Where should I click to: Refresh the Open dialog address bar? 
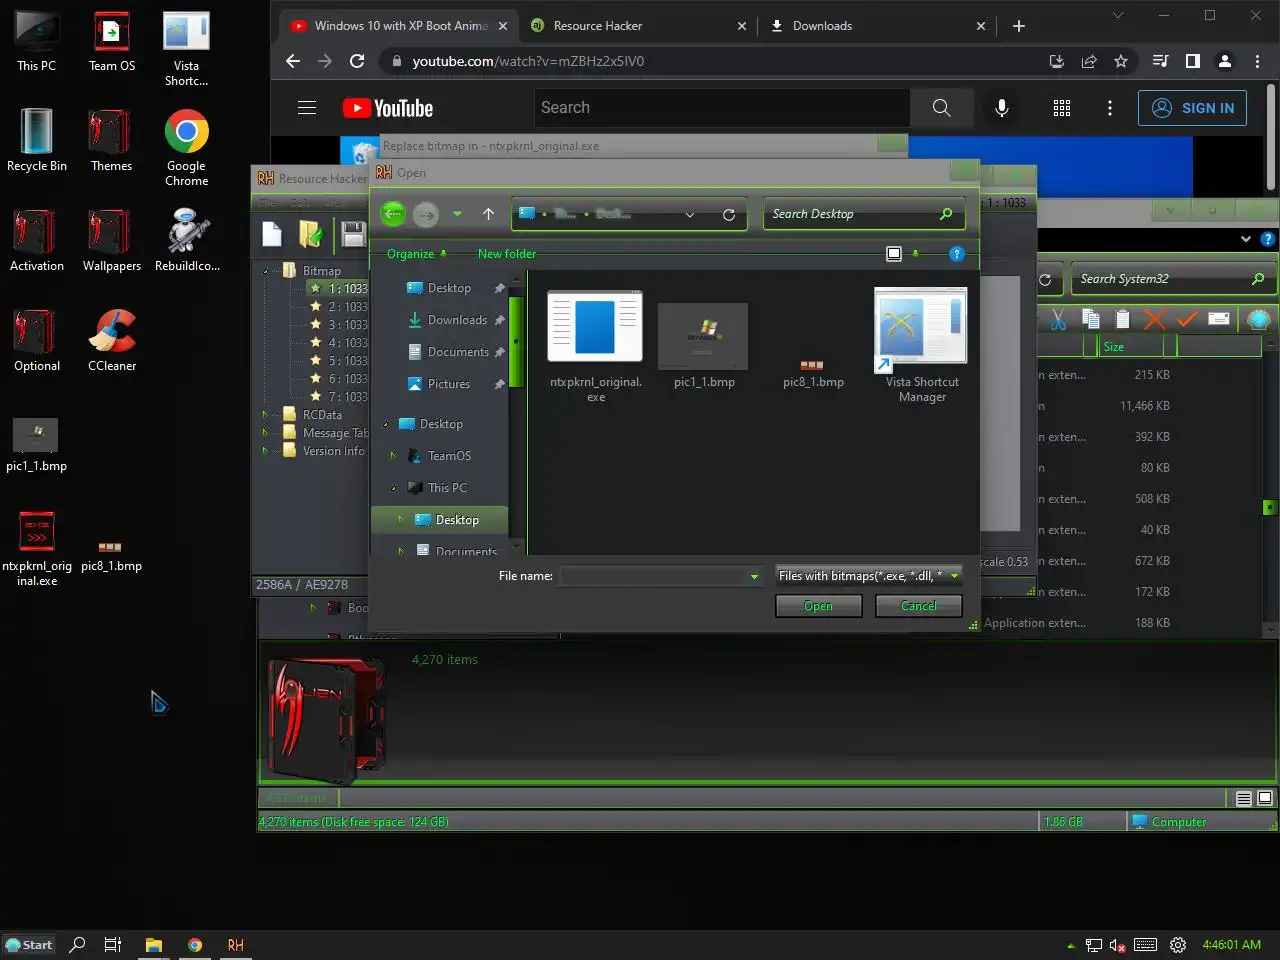coord(729,215)
